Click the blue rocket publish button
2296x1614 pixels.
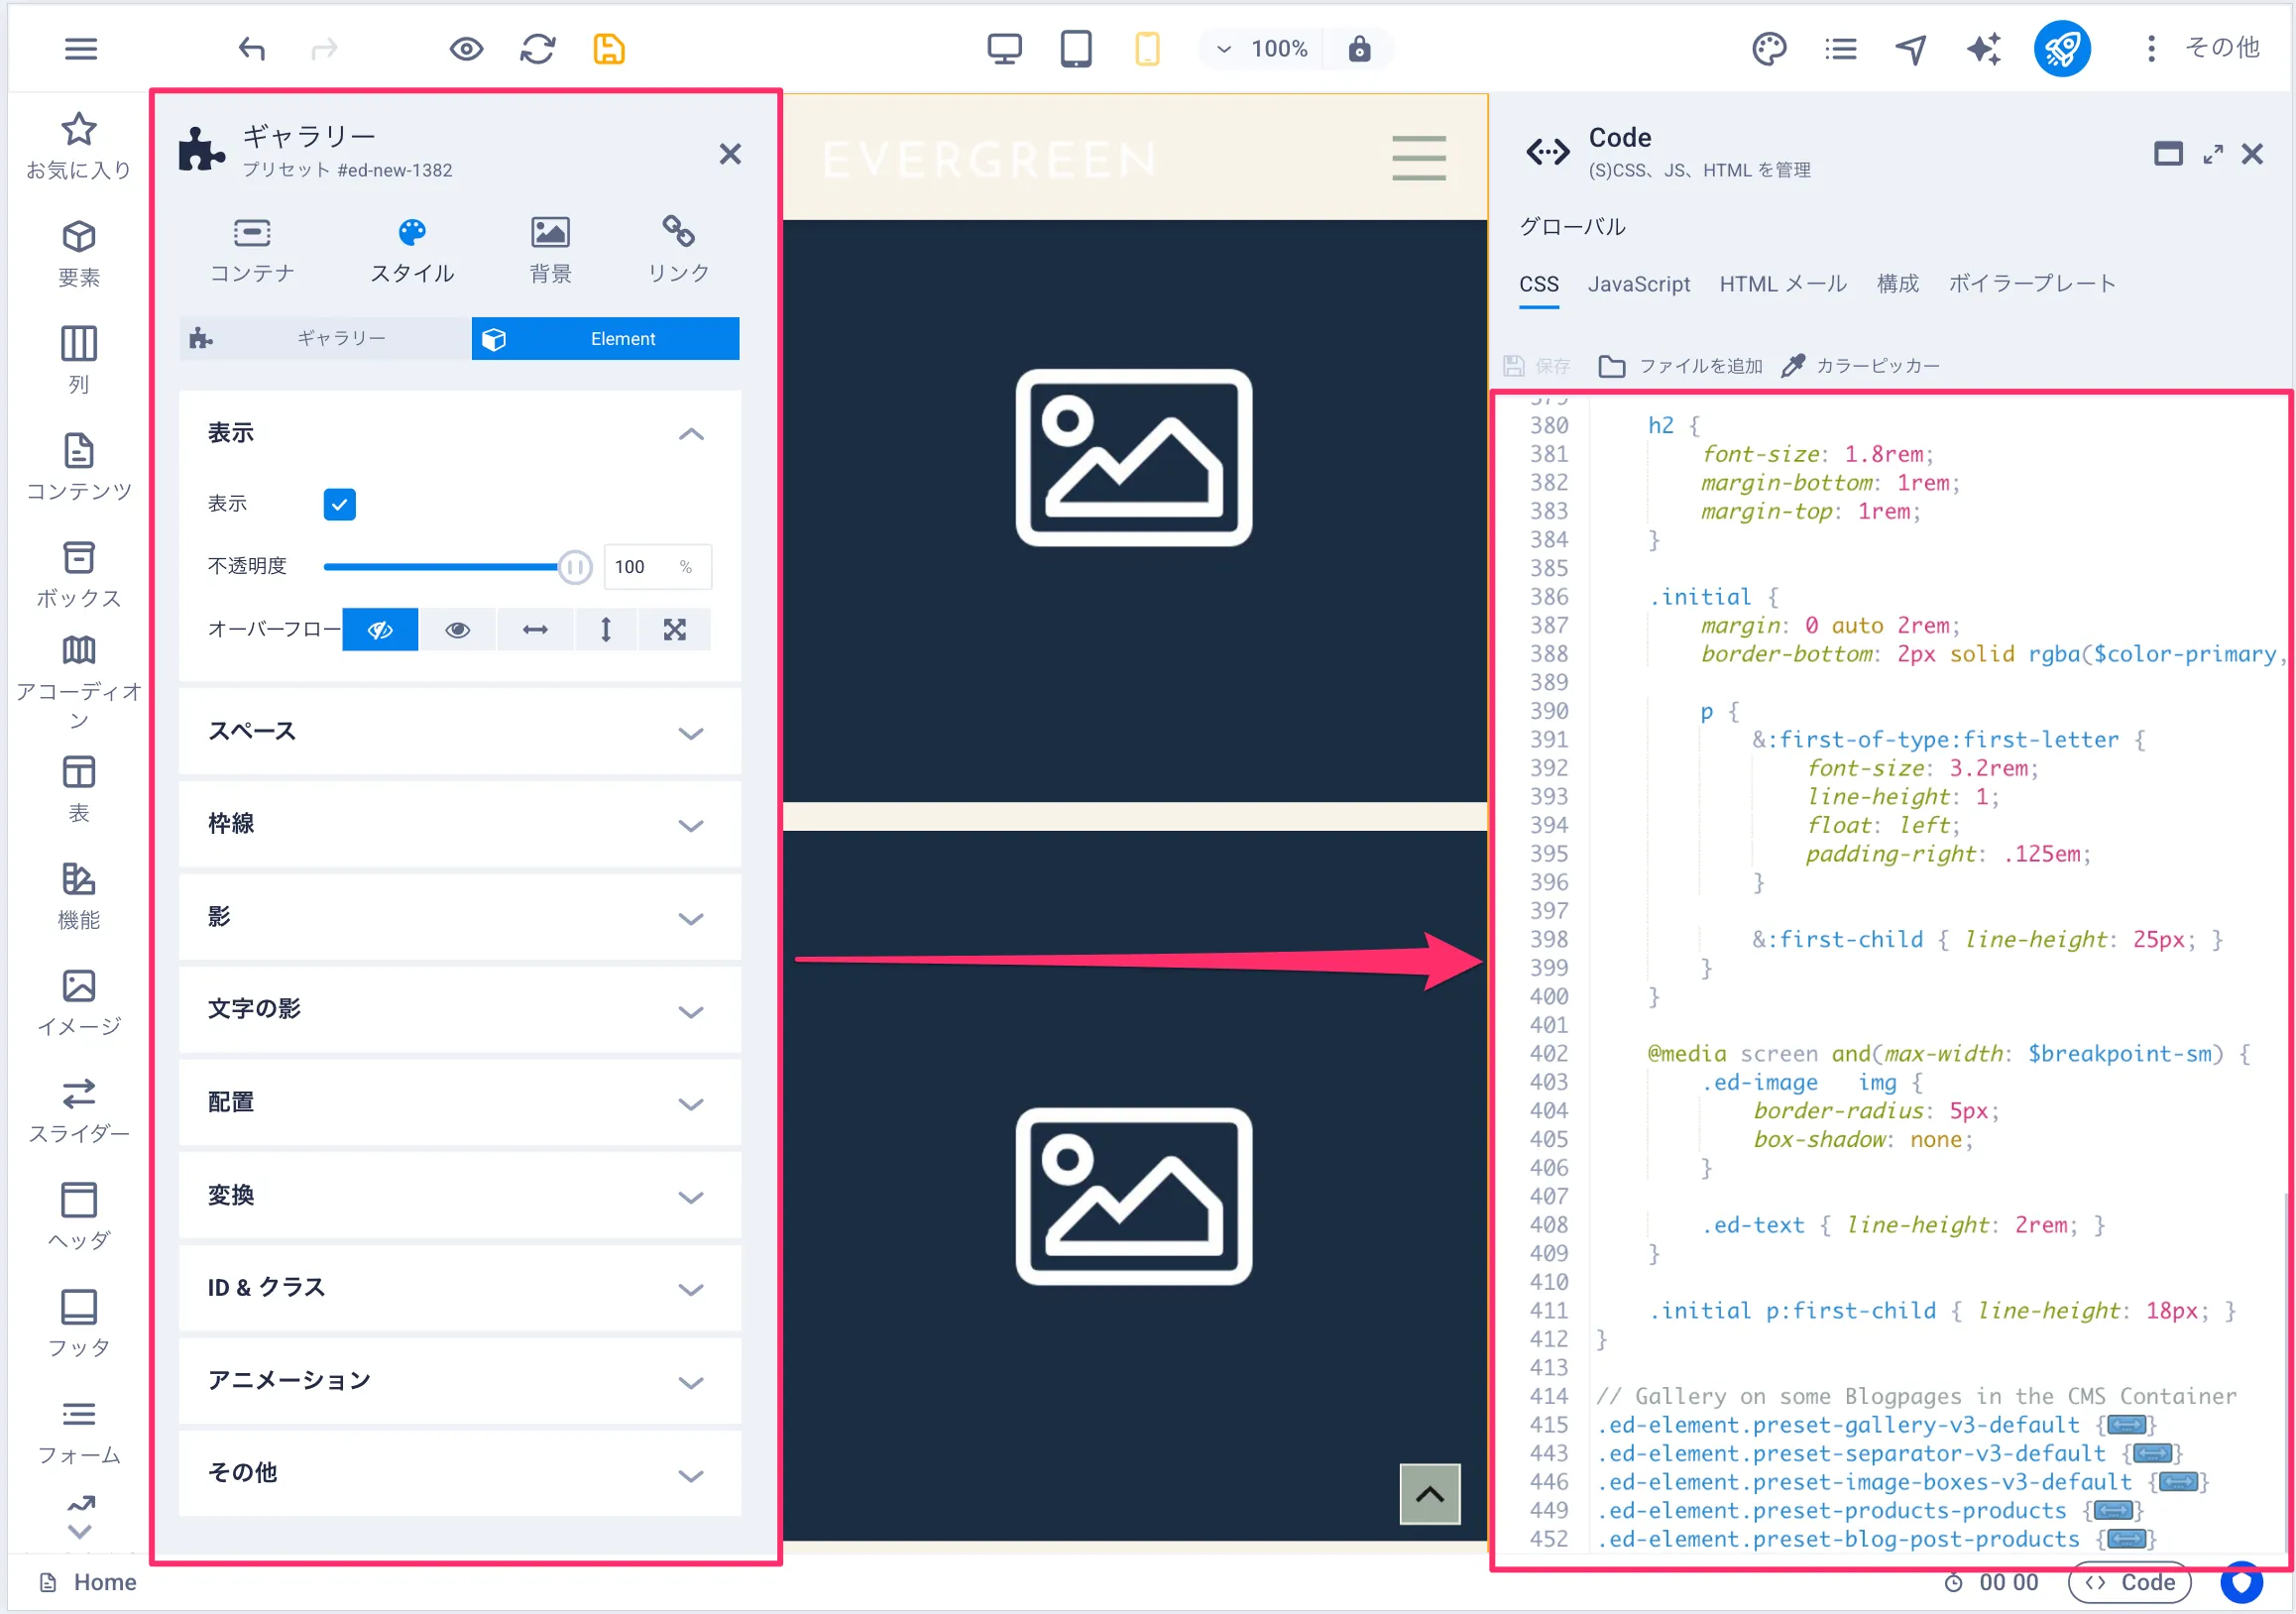click(2062, 49)
